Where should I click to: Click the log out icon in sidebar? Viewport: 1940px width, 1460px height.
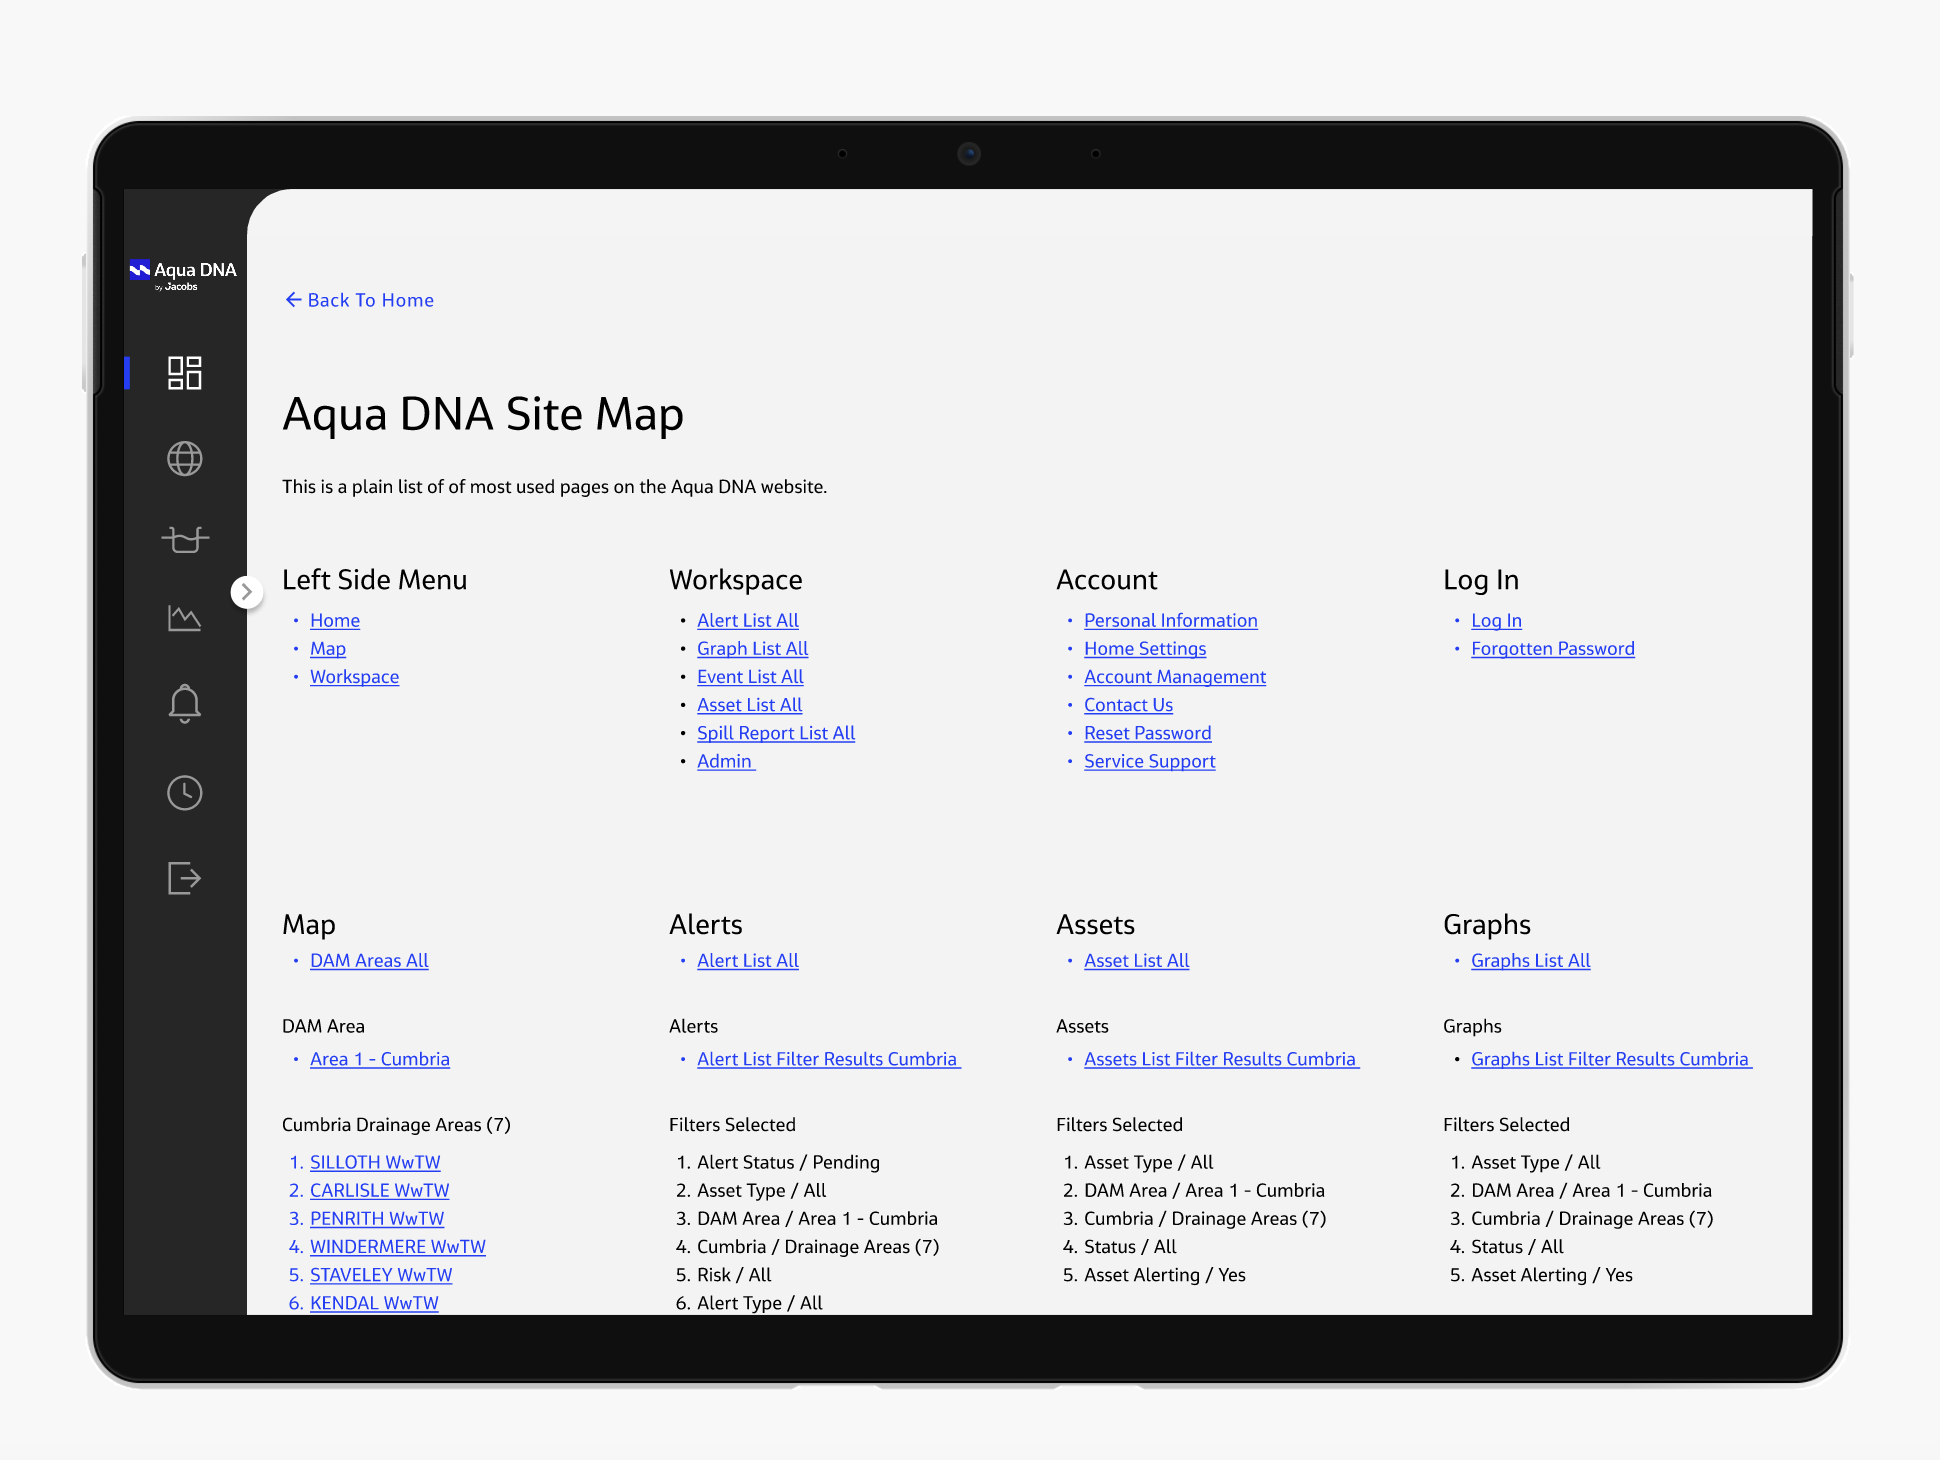185,878
